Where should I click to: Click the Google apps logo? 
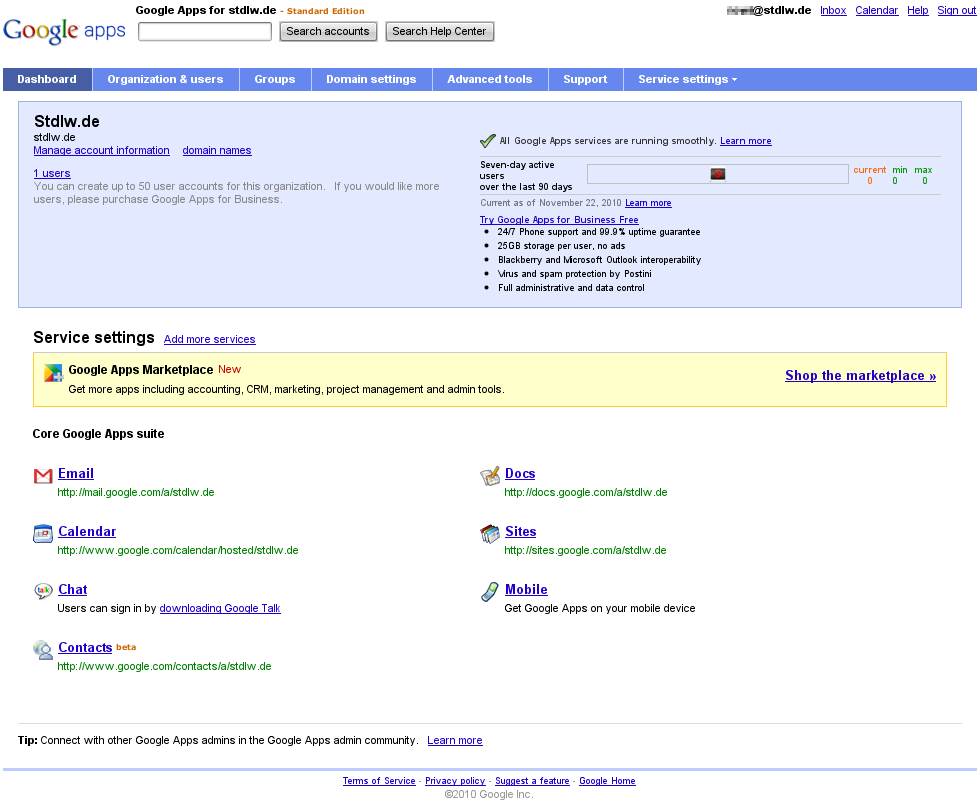[x=64, y=31]
